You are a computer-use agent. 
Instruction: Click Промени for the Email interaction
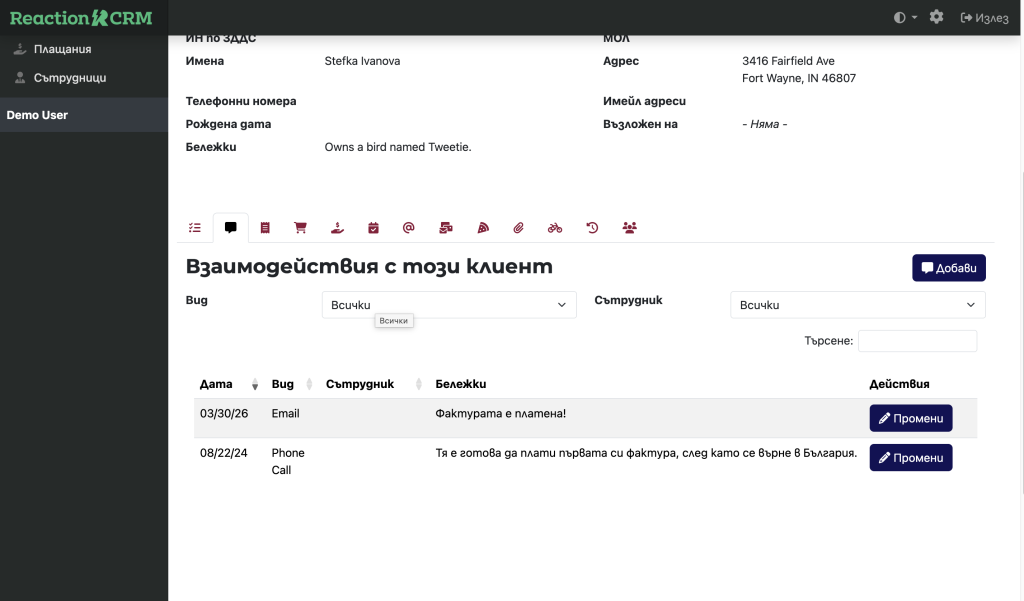(x=910, y=418)
